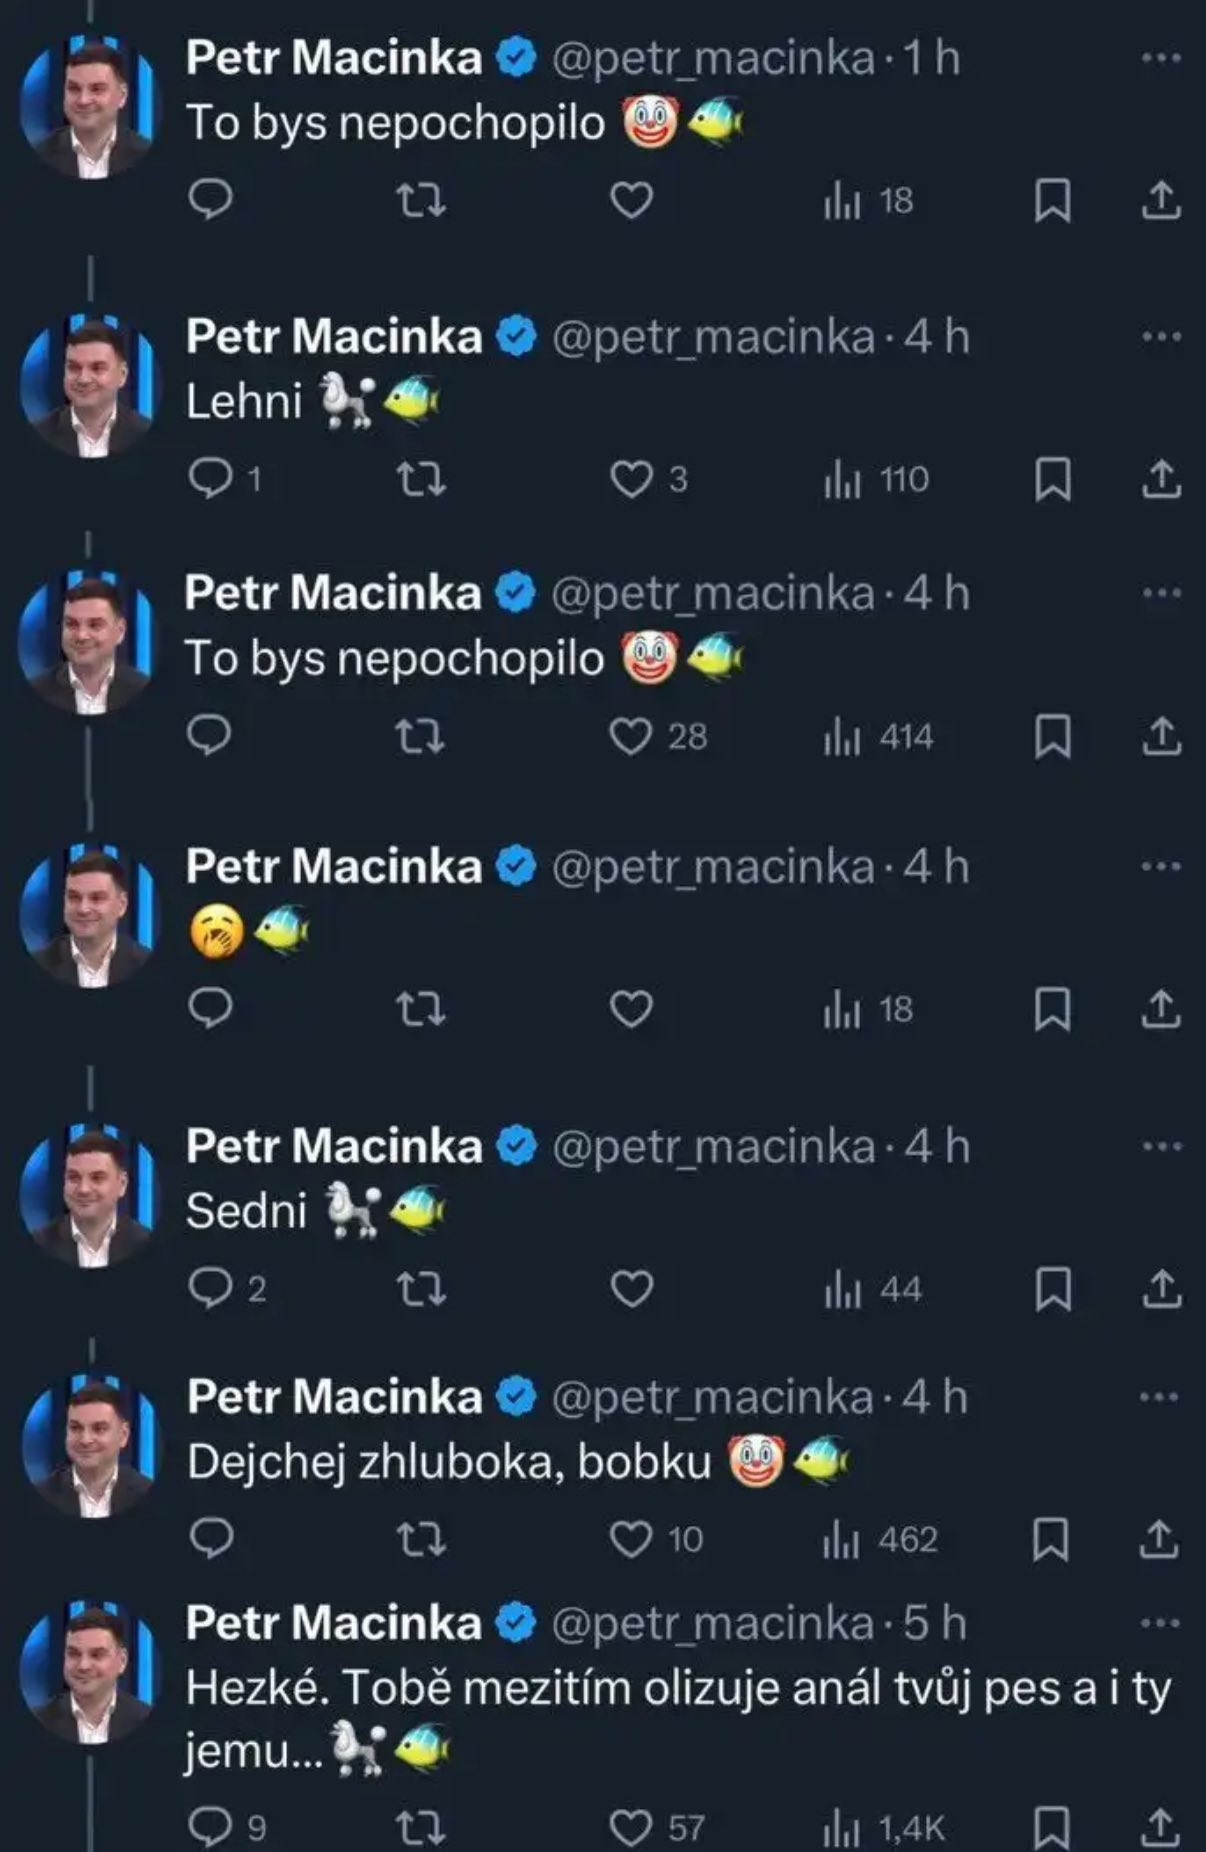
Task: Open @petr_macinka handle on 5 h tweet
Action: point(712,1623)
